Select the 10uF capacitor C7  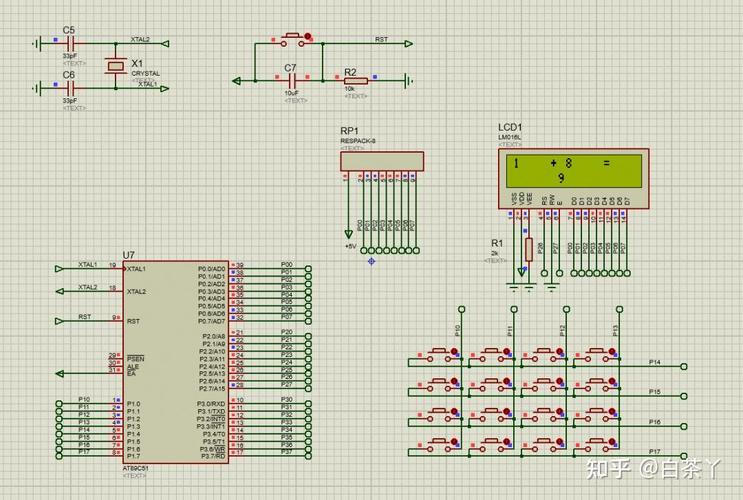(x=290, y=81)
